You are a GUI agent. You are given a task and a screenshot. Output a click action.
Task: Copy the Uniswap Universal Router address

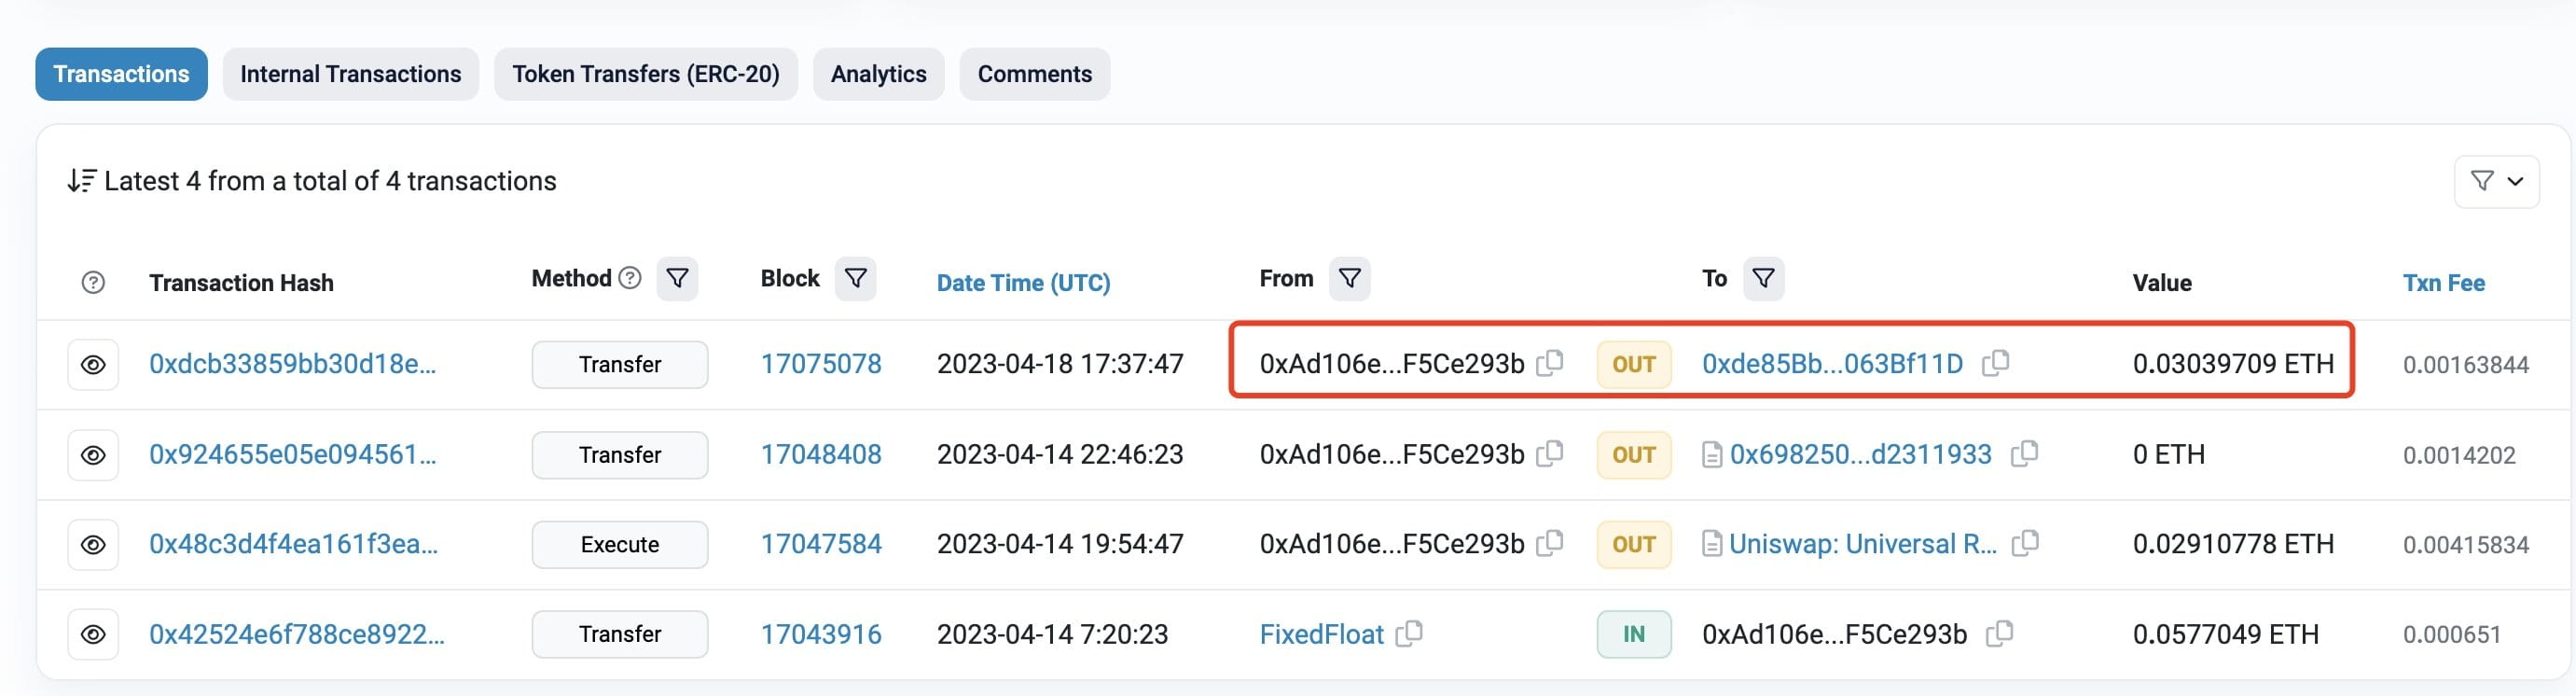2025,544
